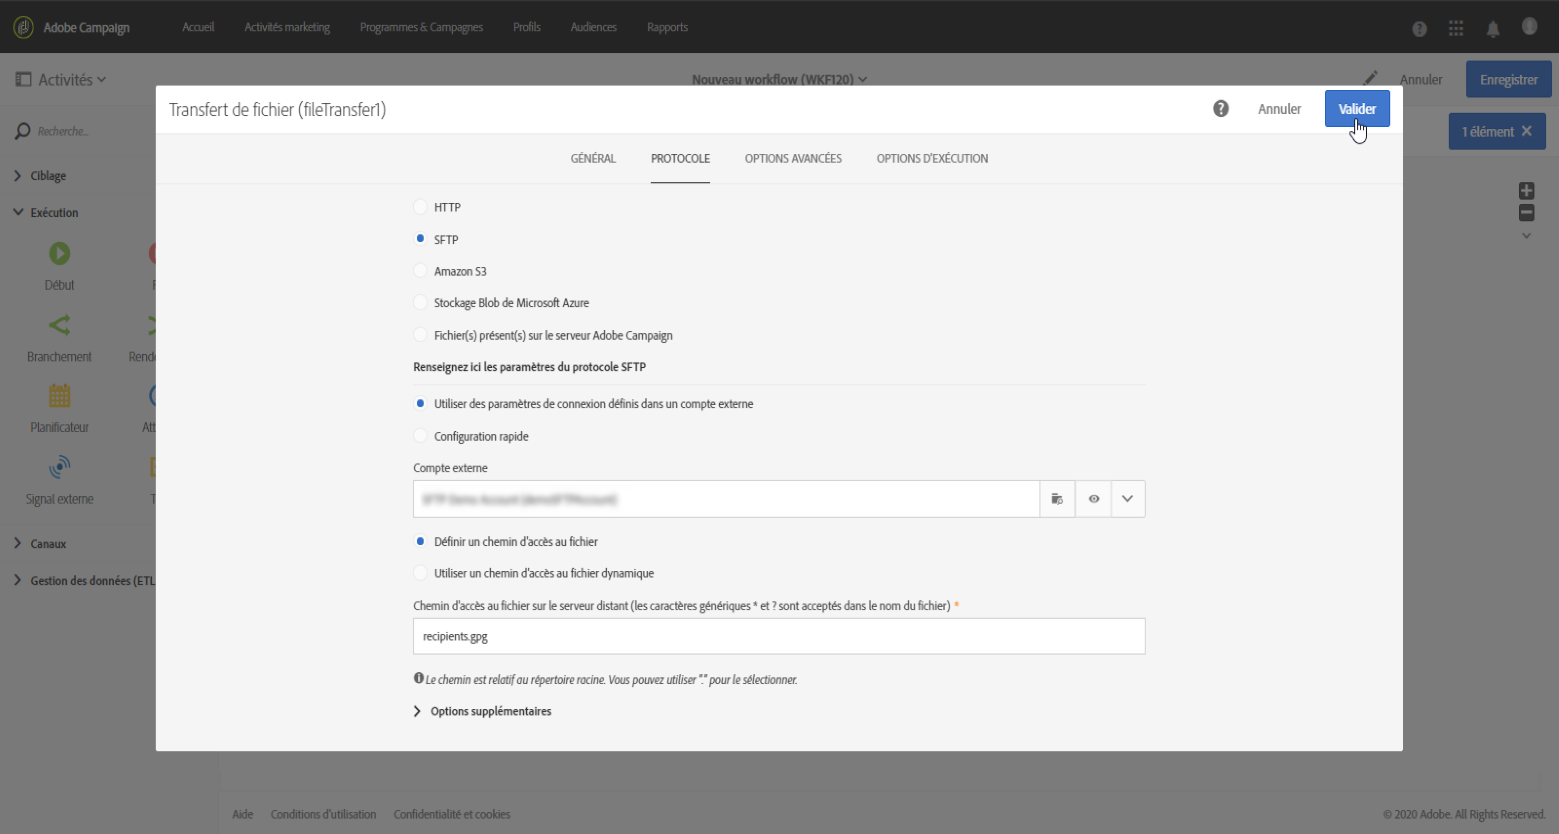Select Définir un chemin d'accès au fichier

click(x=420, y=542)
